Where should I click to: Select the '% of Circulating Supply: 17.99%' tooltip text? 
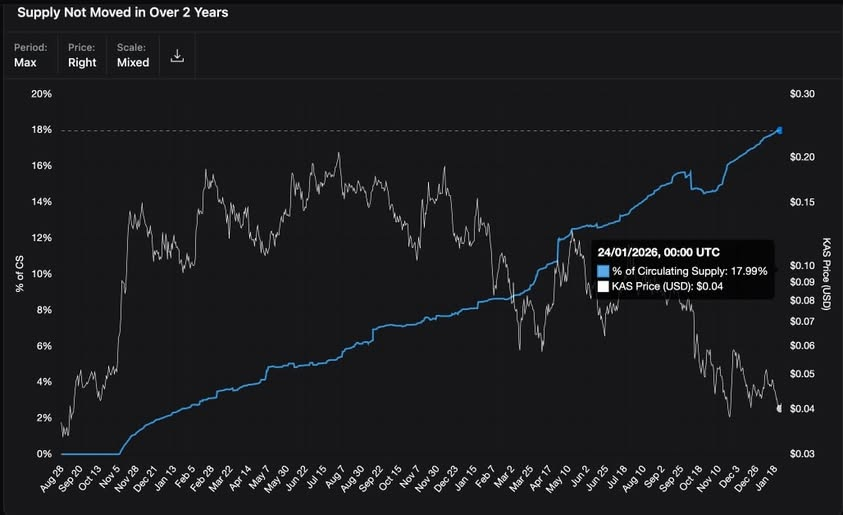tap(690, 271)
